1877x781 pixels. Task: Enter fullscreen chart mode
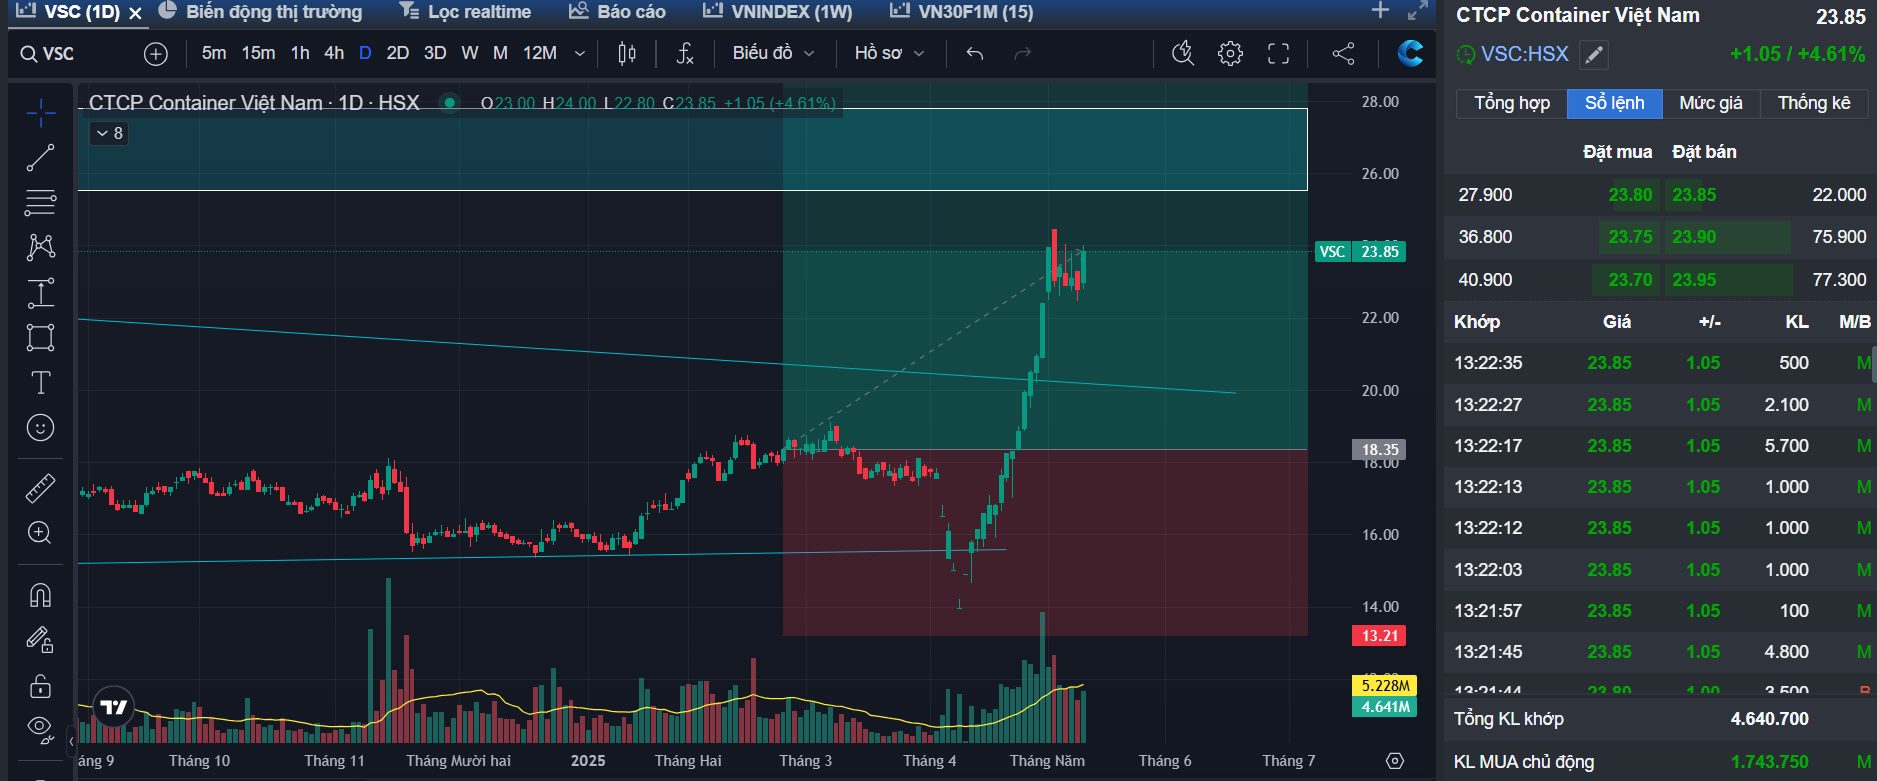1279,54
